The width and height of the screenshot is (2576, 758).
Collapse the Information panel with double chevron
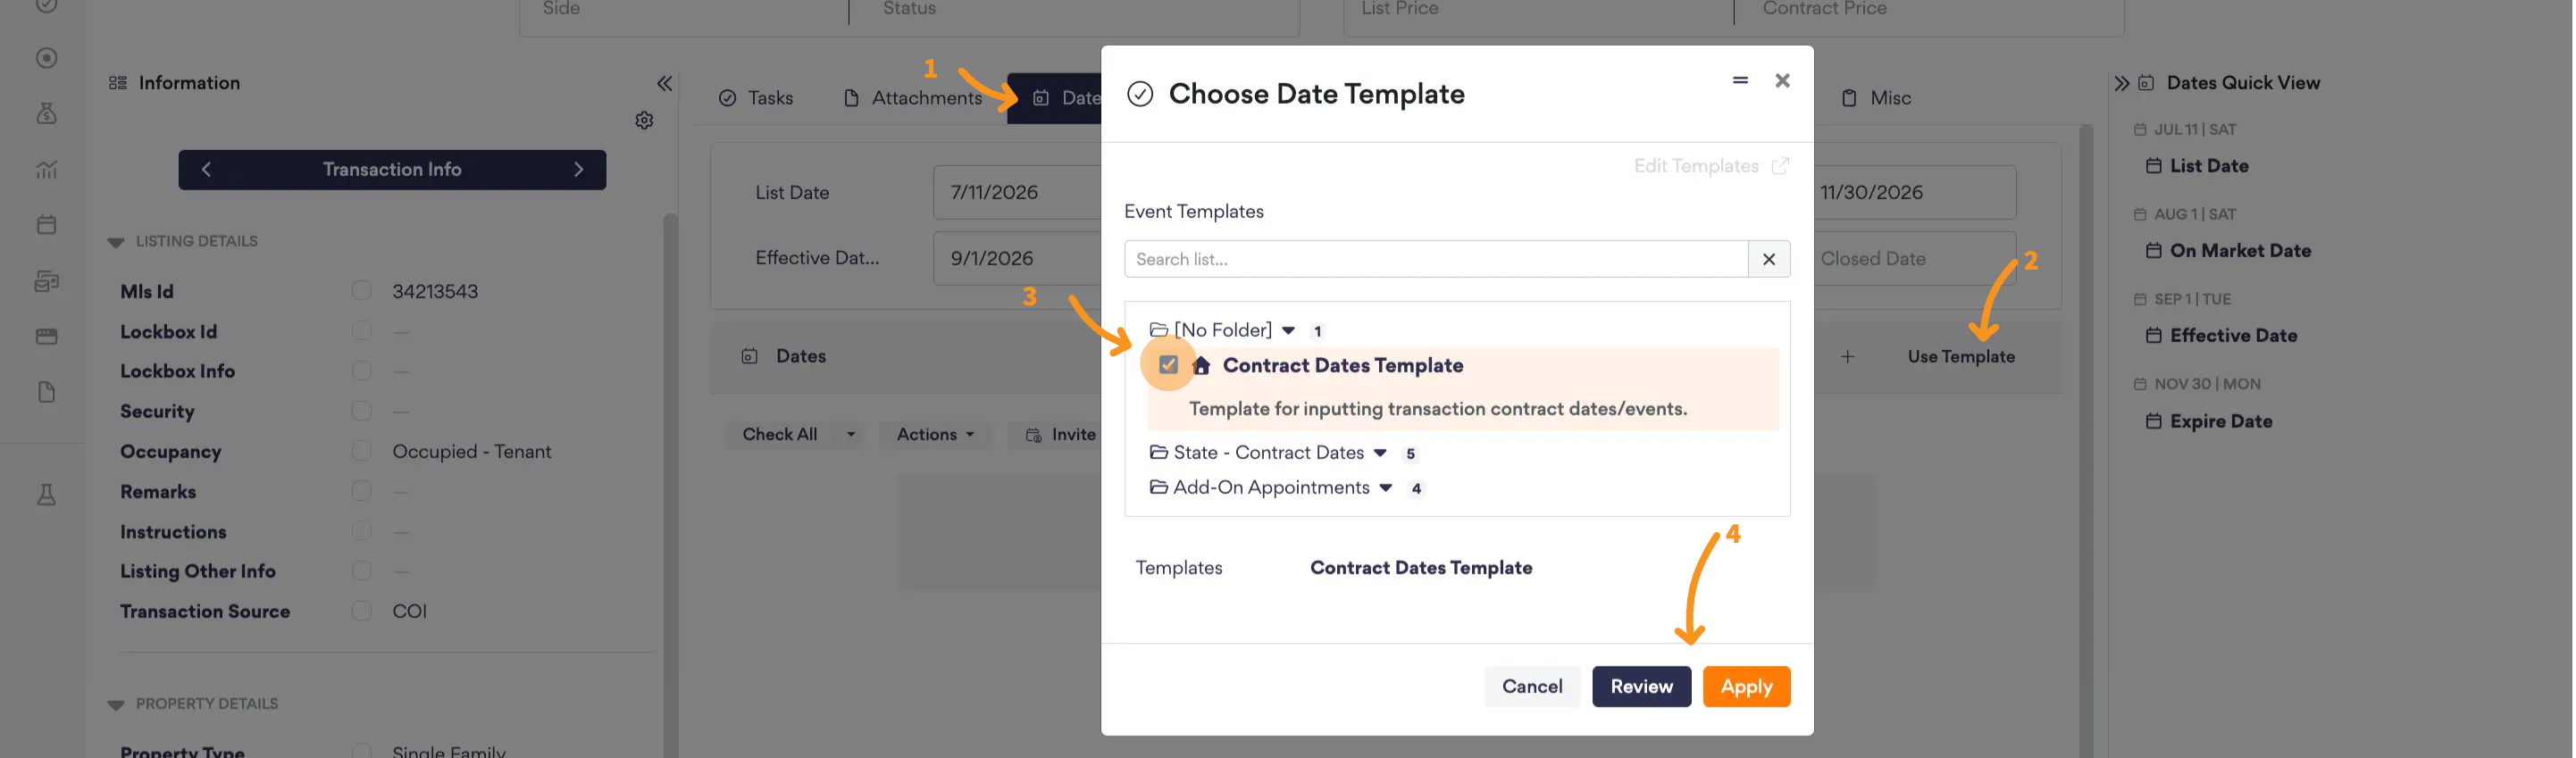coord(664,83)
